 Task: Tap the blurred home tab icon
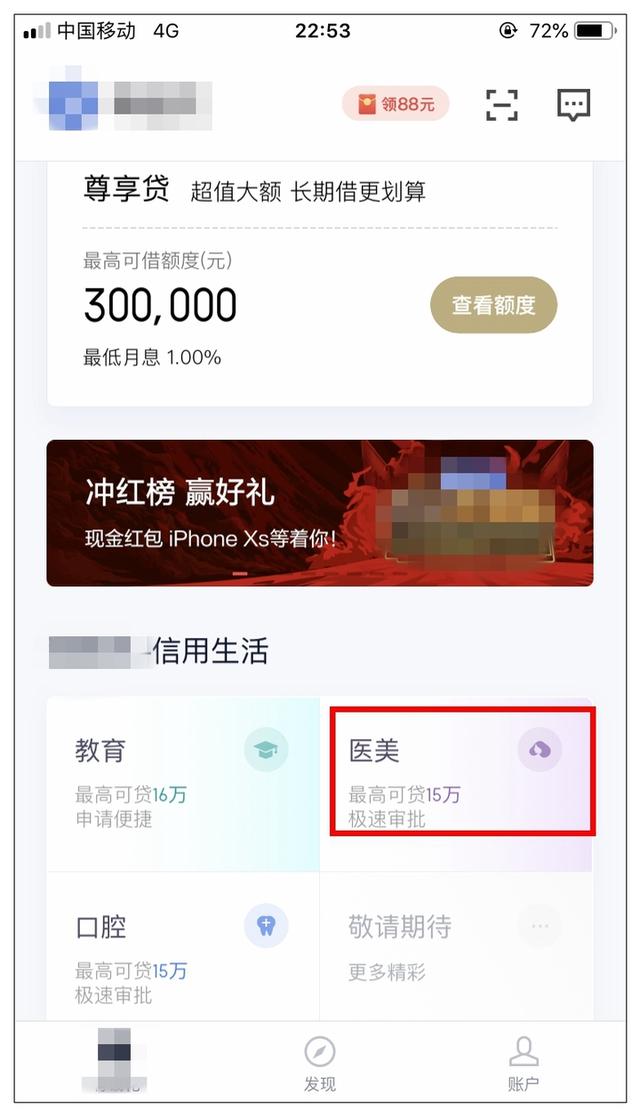coord(115,1060)
